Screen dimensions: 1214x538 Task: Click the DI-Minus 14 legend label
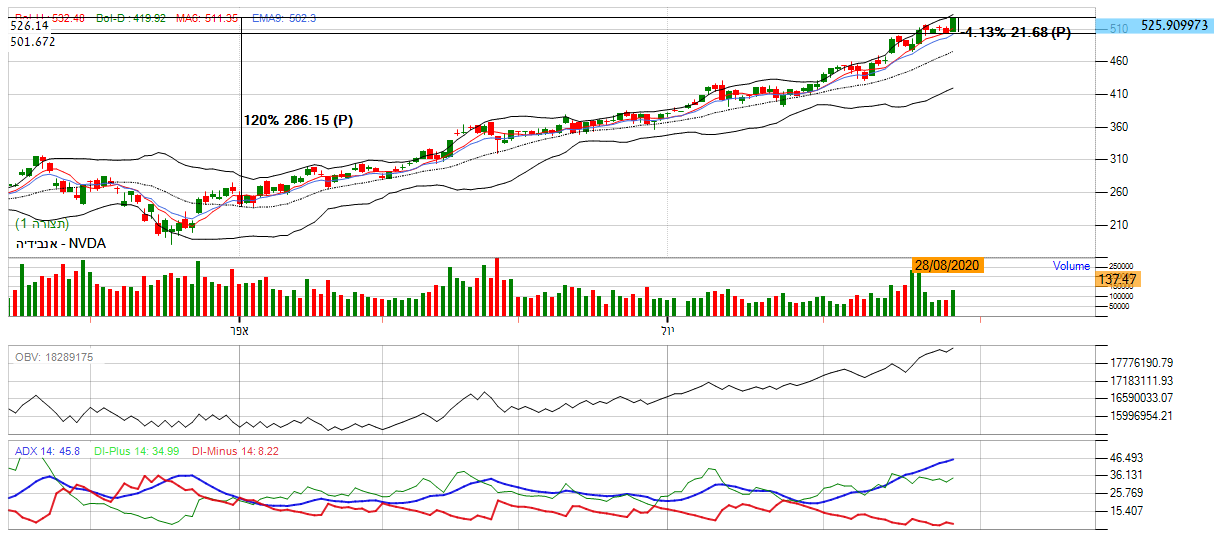tap(235, 452)
